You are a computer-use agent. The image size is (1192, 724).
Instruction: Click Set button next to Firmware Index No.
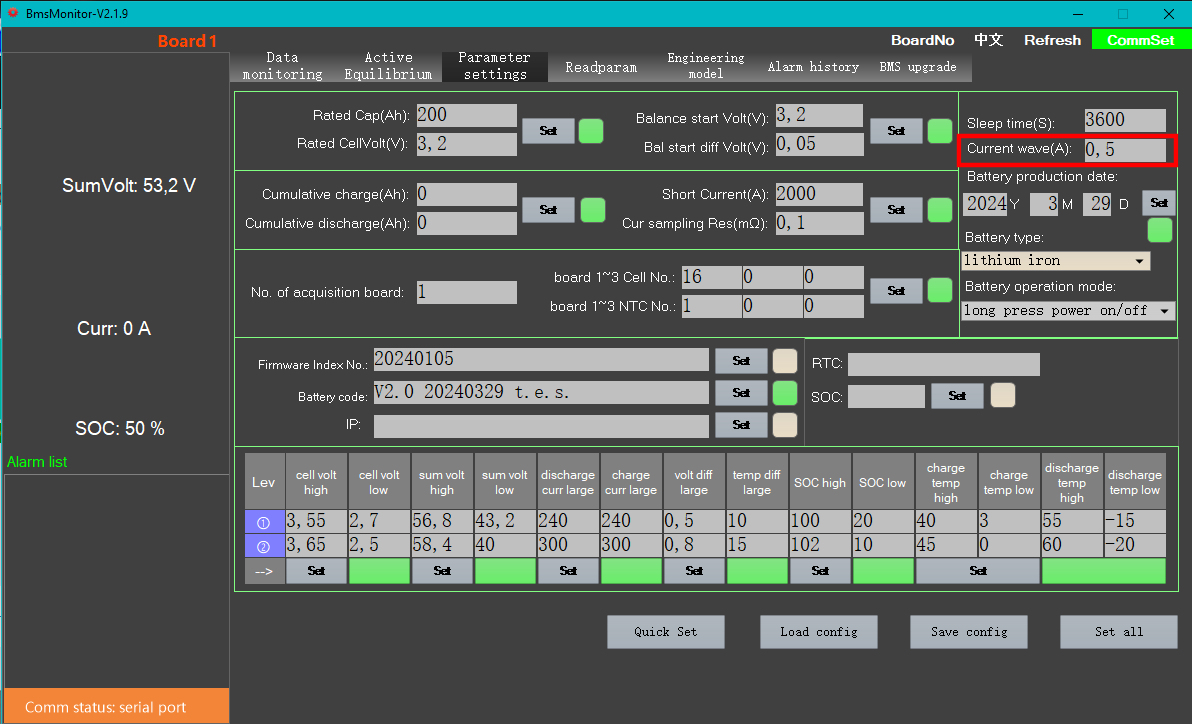(741, 361)
